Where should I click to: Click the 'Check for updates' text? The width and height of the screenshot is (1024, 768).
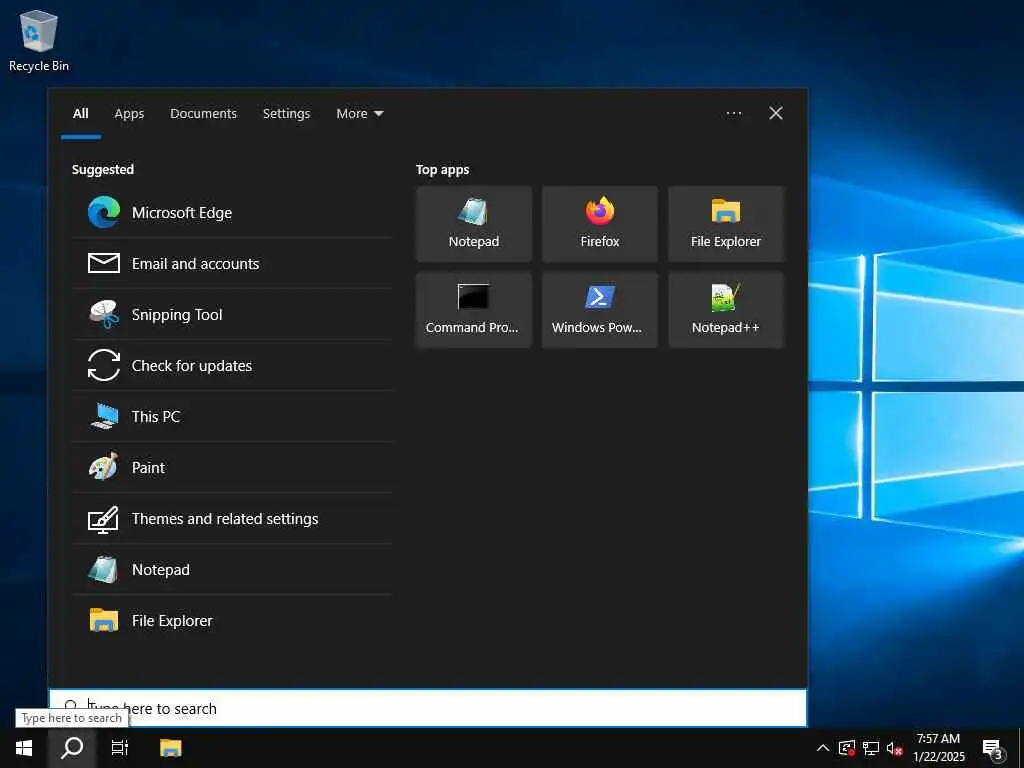[x=191, y=366]
